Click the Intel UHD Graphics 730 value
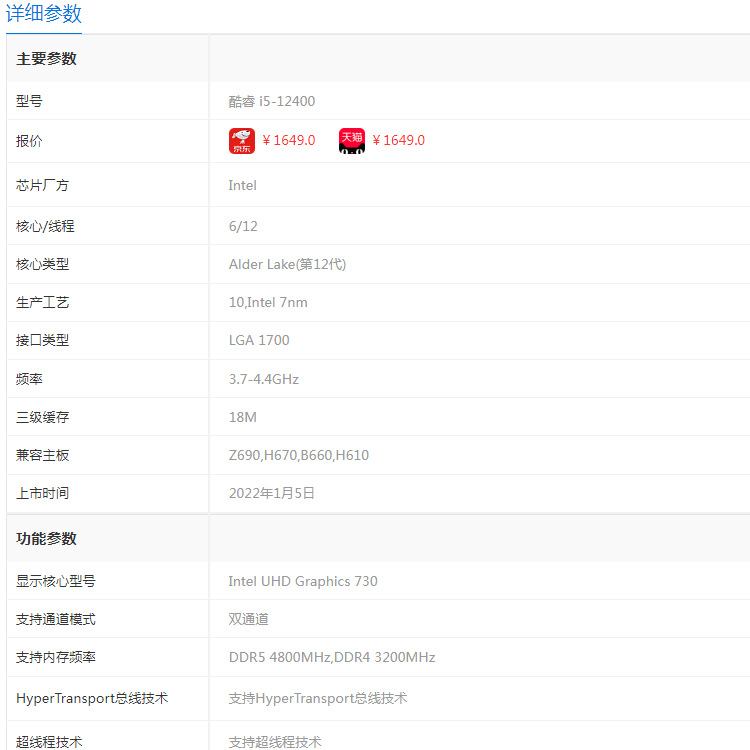The height and width of the screenshot is (750, 750). 303,581
